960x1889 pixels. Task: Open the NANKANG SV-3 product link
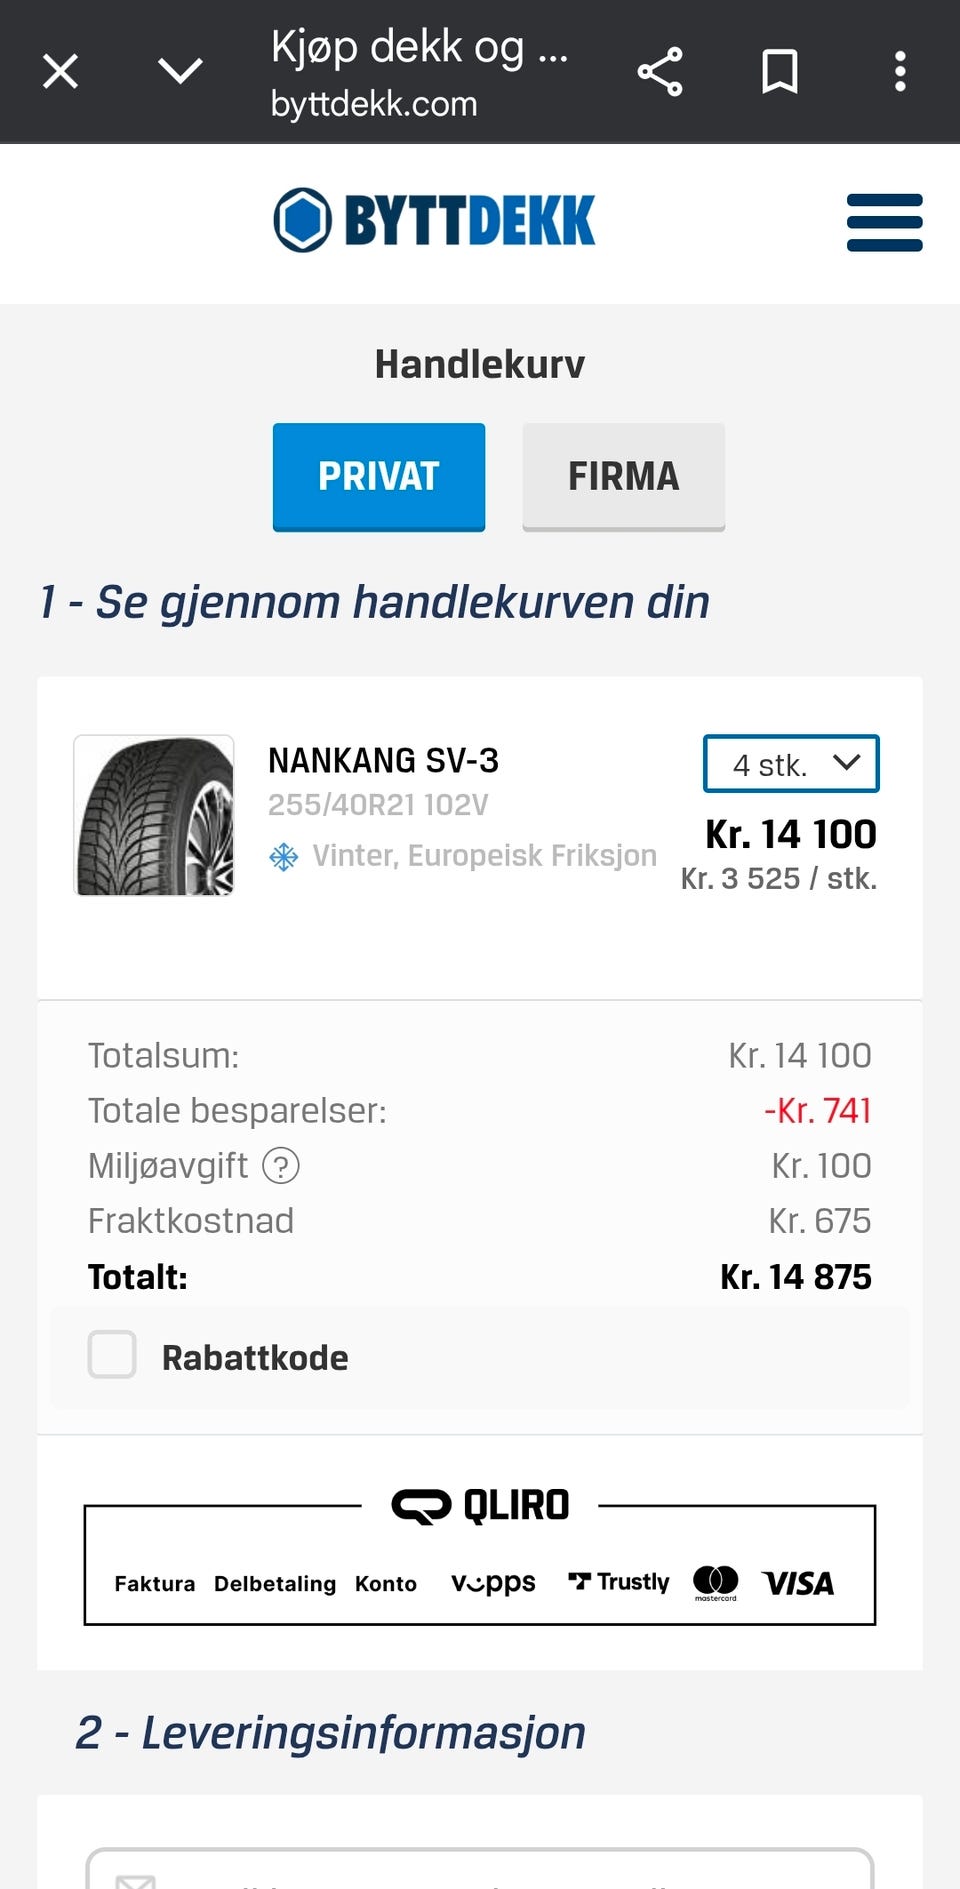click(x=383, y=761)
